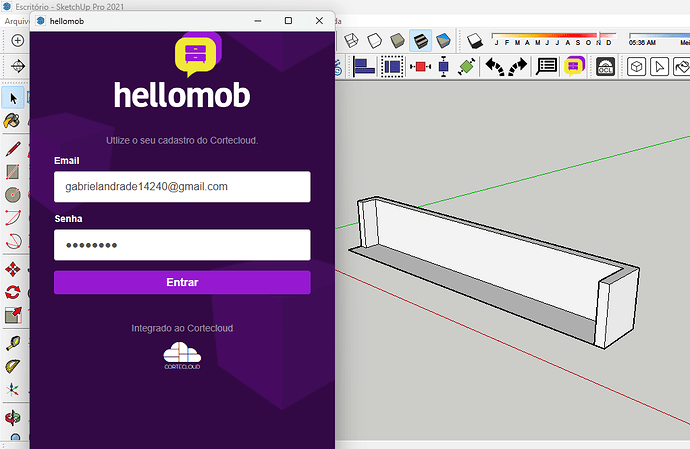Viewport: 690px width, 449px height.
Task: Select the arrow Select tool in left toolbar
Action: (x=12, y=97)
